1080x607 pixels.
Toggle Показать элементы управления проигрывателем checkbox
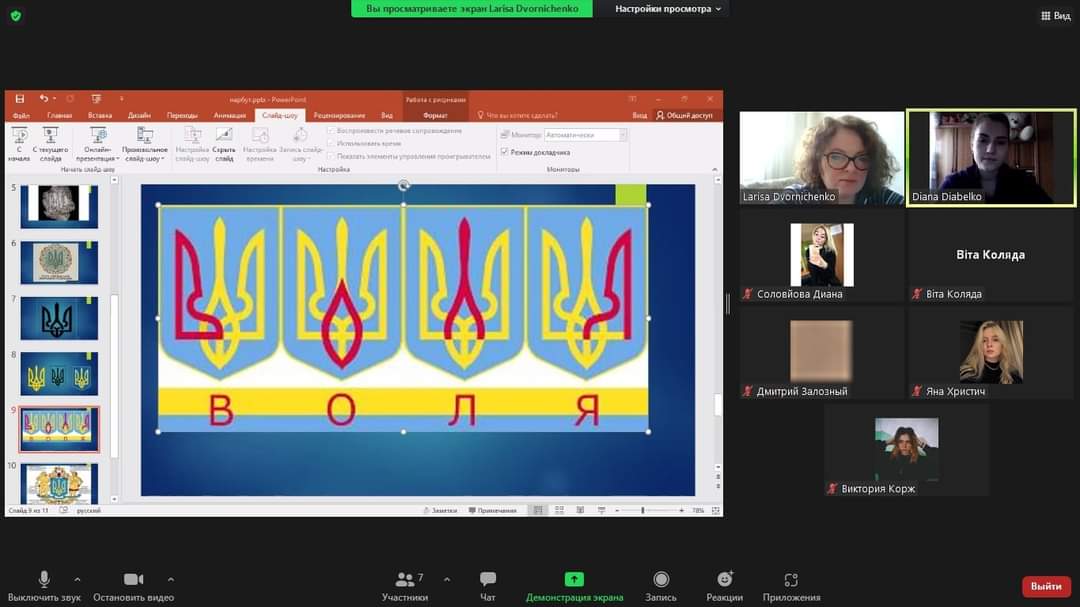331,156
